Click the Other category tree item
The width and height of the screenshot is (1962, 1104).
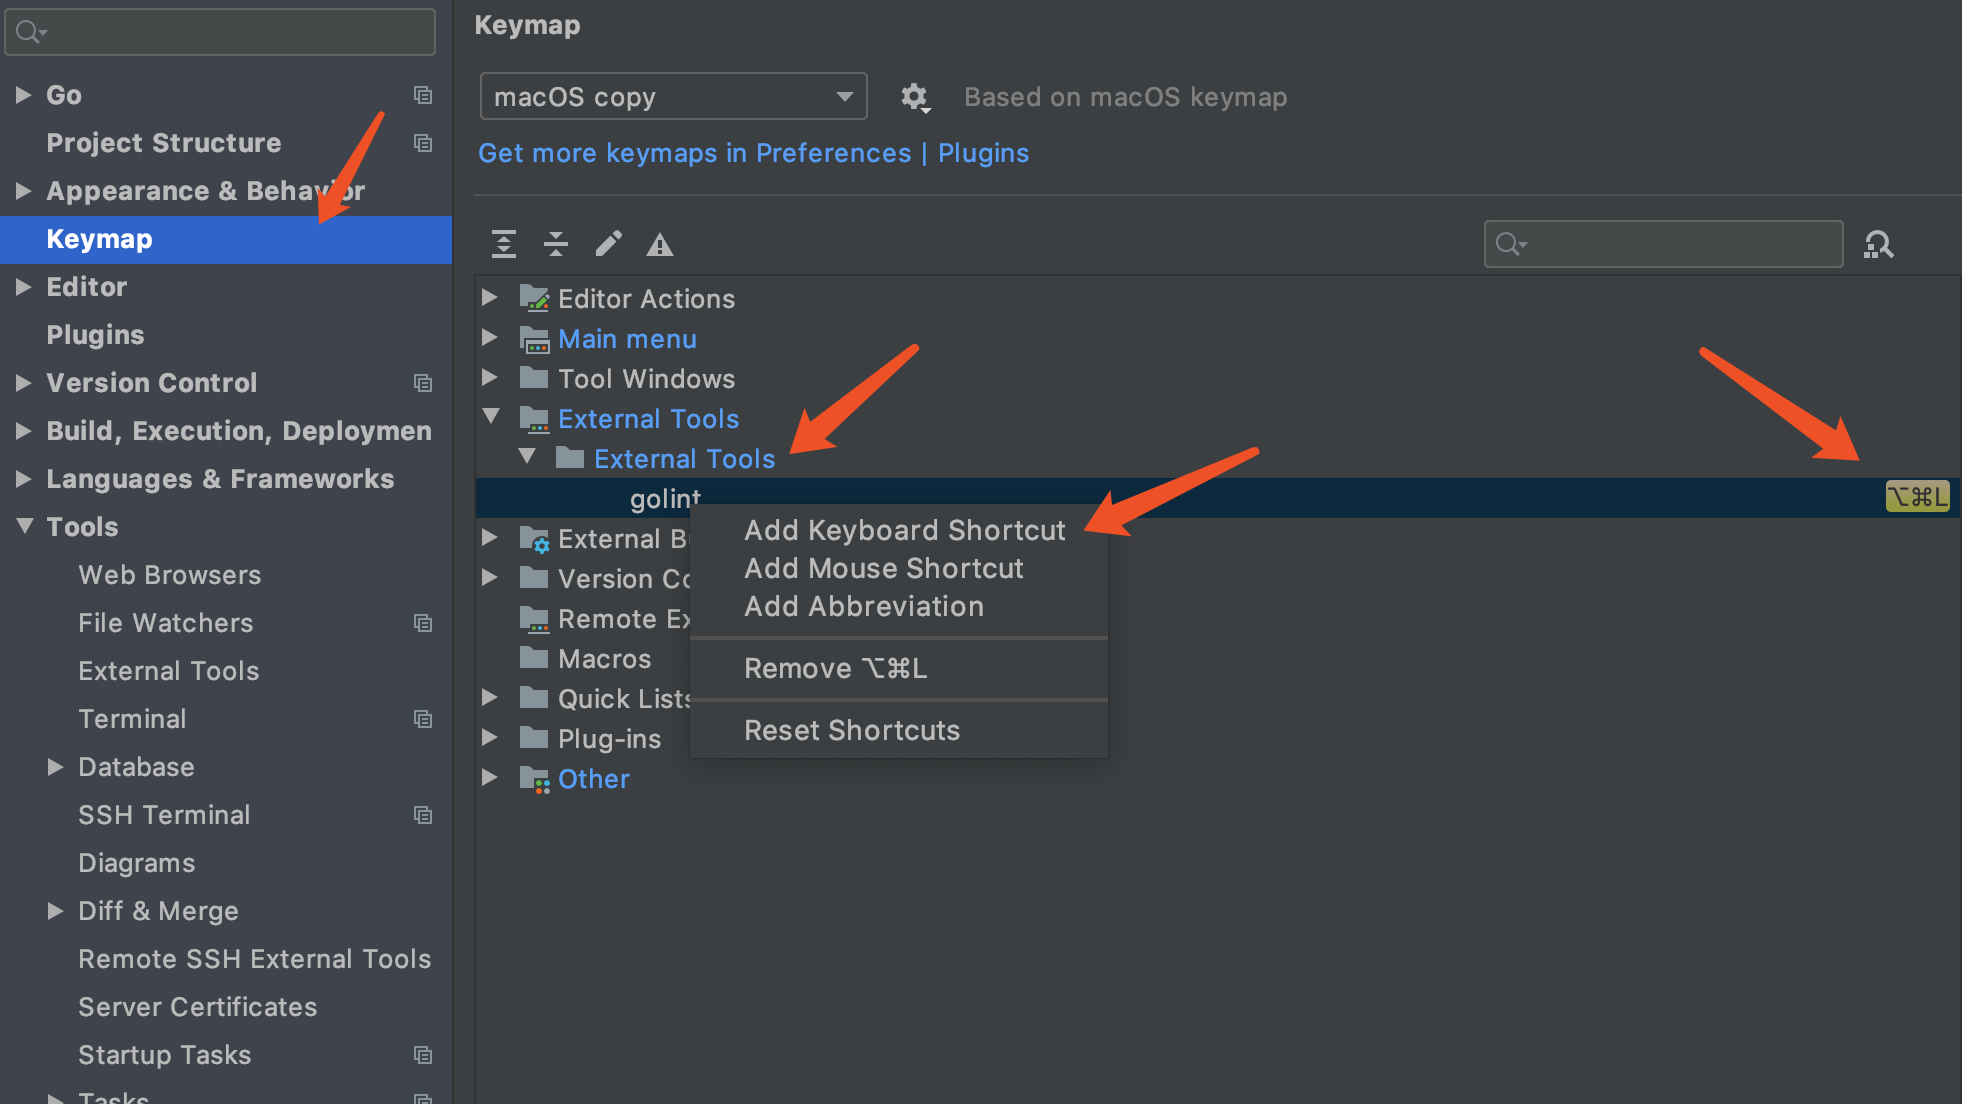click(594, 776)
